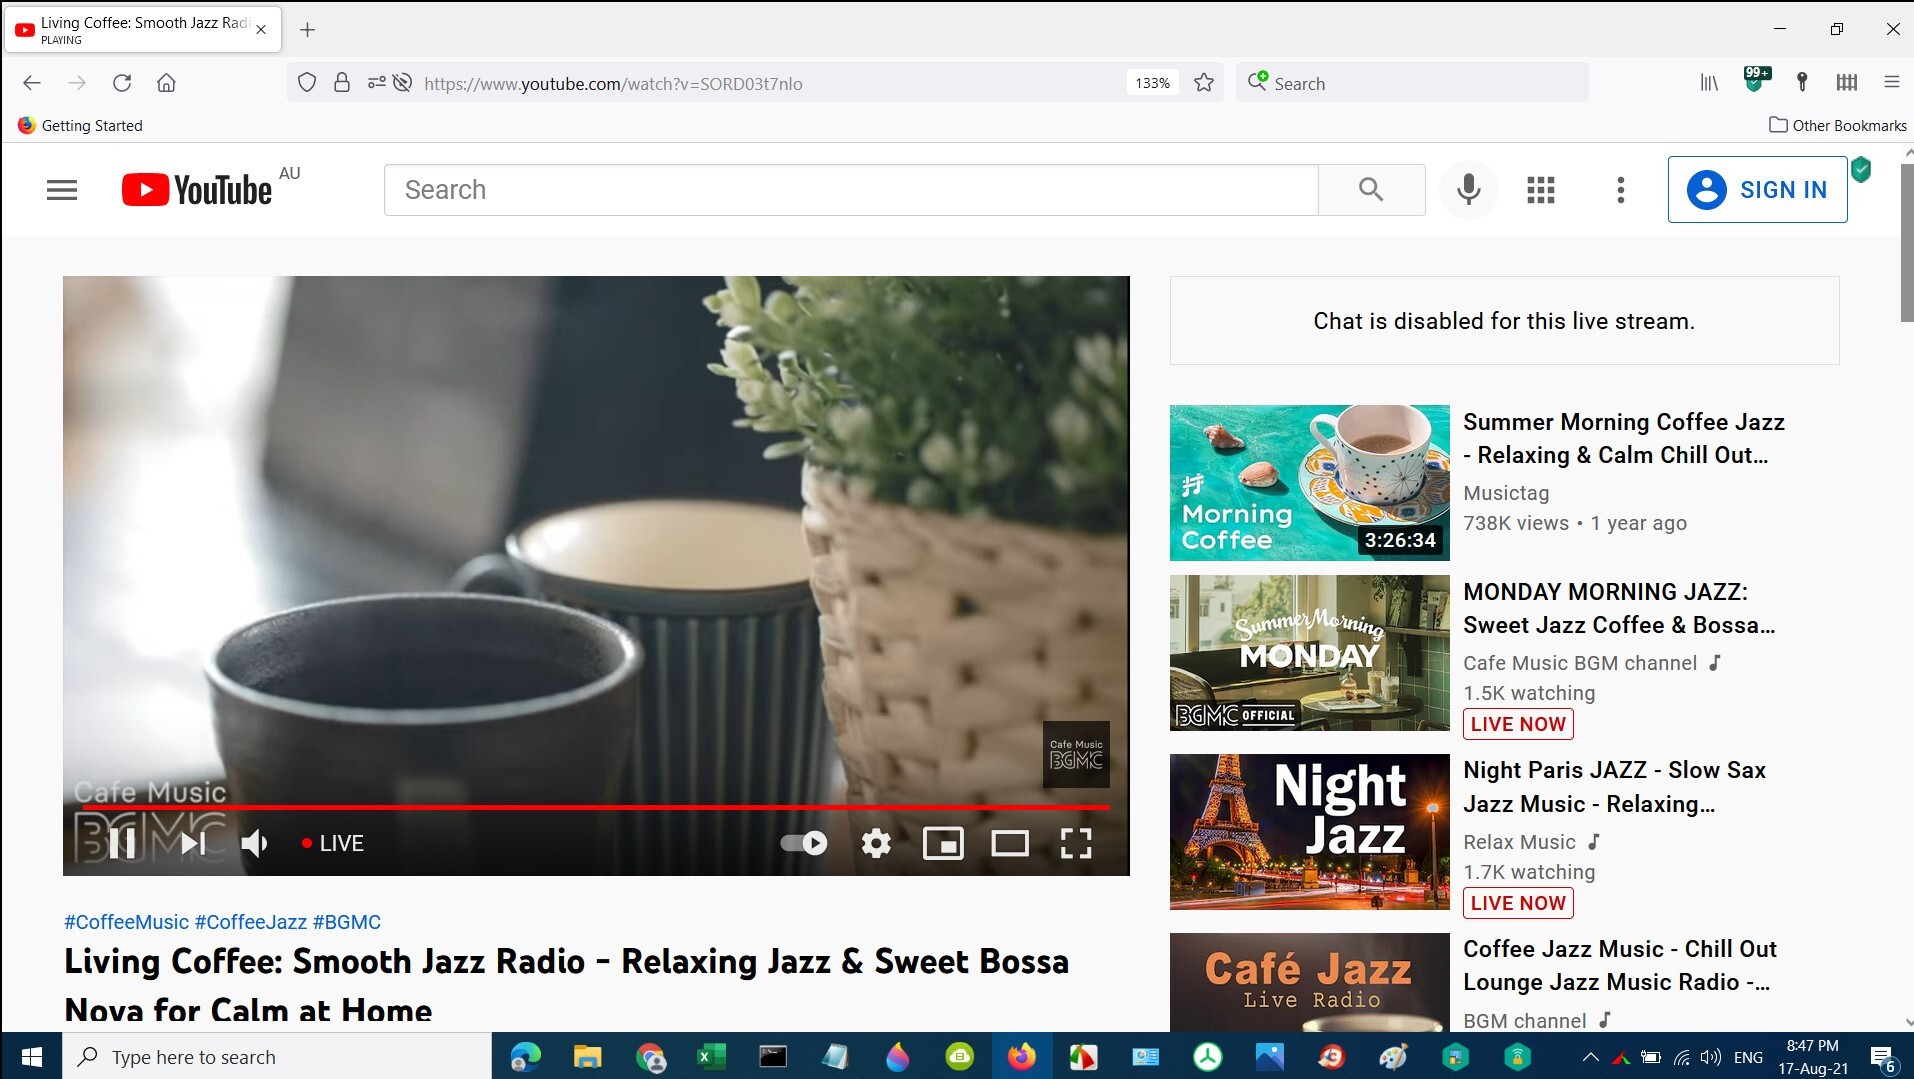This screenshot has width=1914, height=1079.
Task: Open the #BGMC hashtag
Action: point(346,922)
